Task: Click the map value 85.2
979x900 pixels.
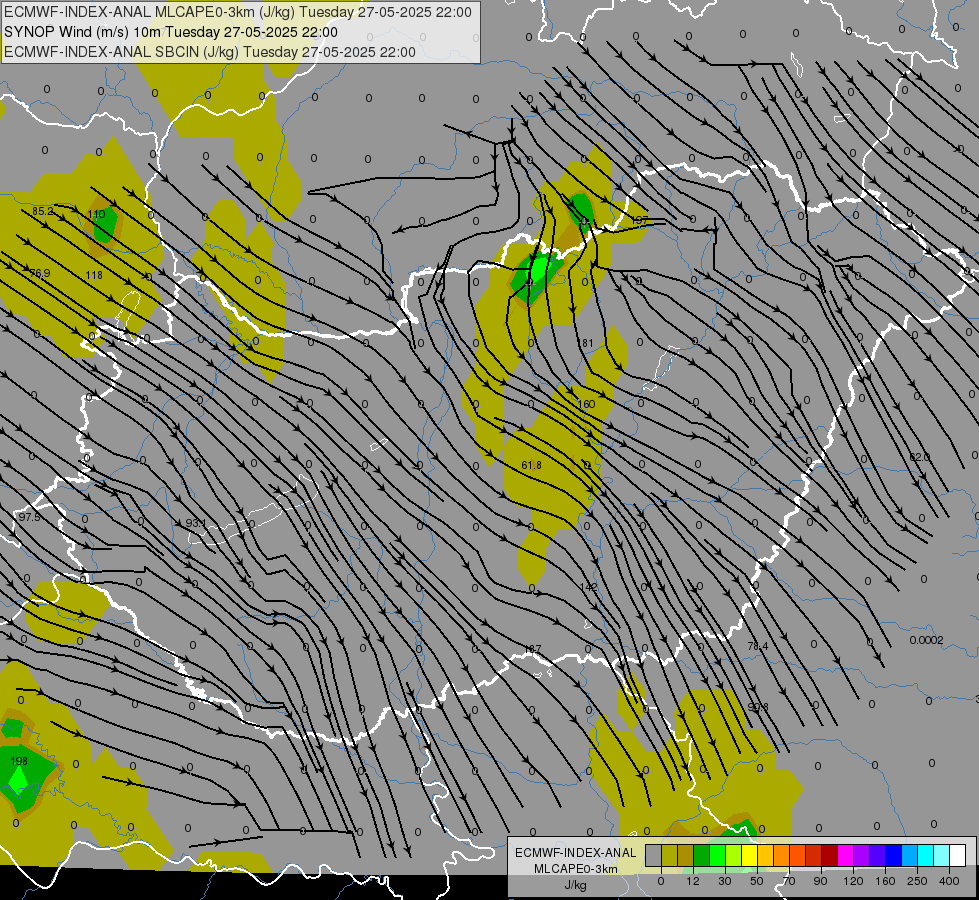Action: pyautogui.click(x=42, y=212)
